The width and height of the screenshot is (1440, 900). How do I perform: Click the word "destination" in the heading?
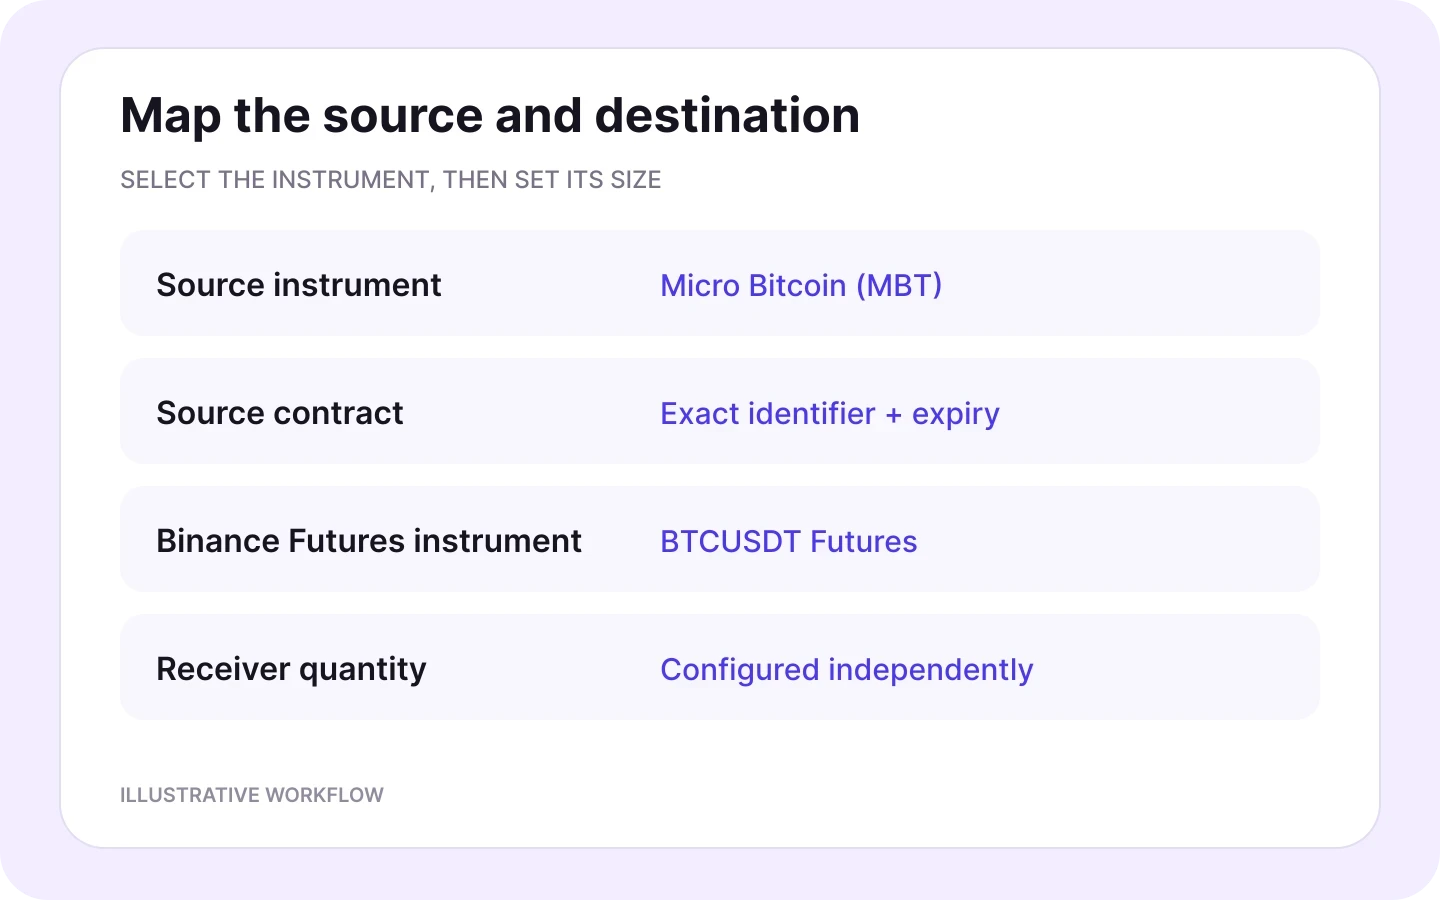click(x=727, y=116)
